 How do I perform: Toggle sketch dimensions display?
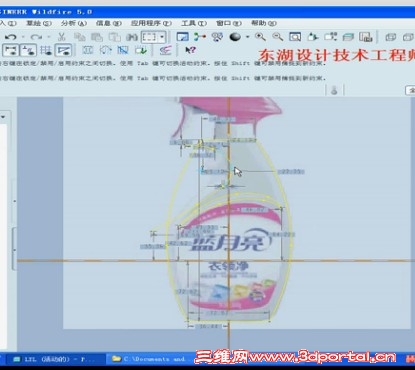tap(11, 51)
